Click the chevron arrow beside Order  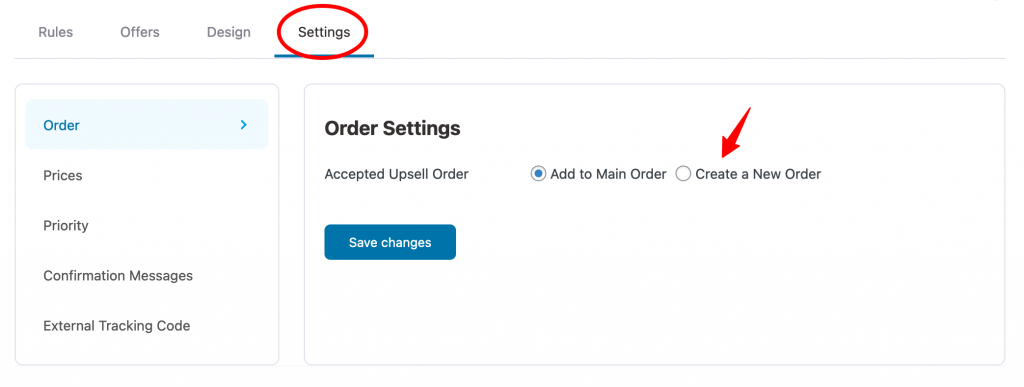[x=244, y=125]
